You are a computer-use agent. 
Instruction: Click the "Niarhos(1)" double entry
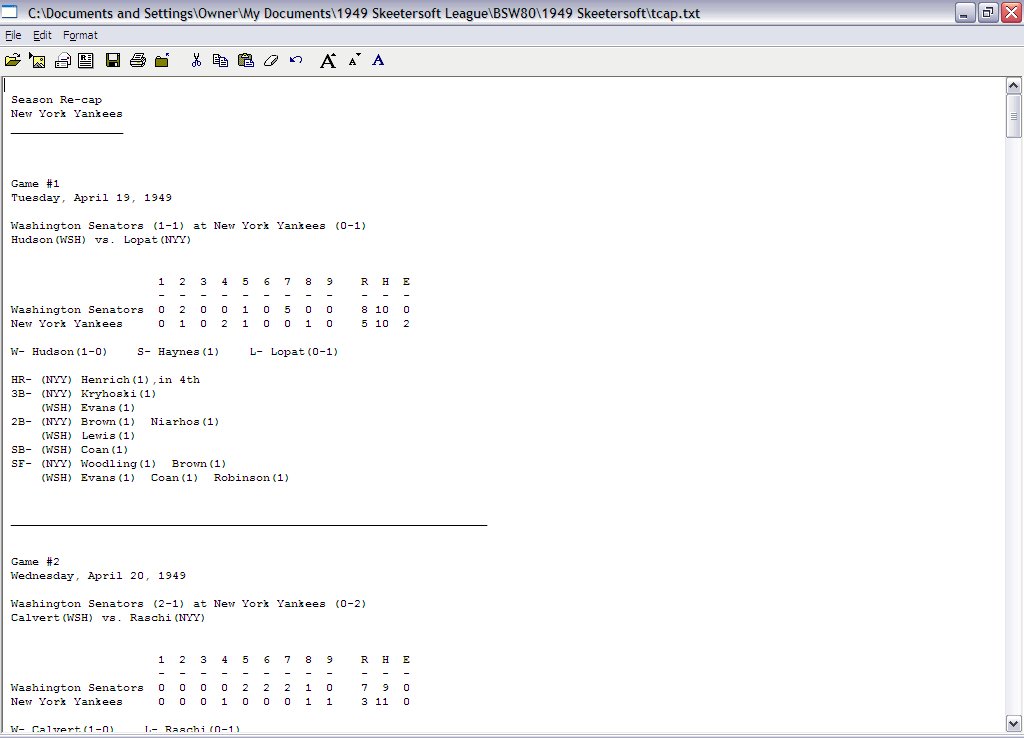[x=185, y=422]
